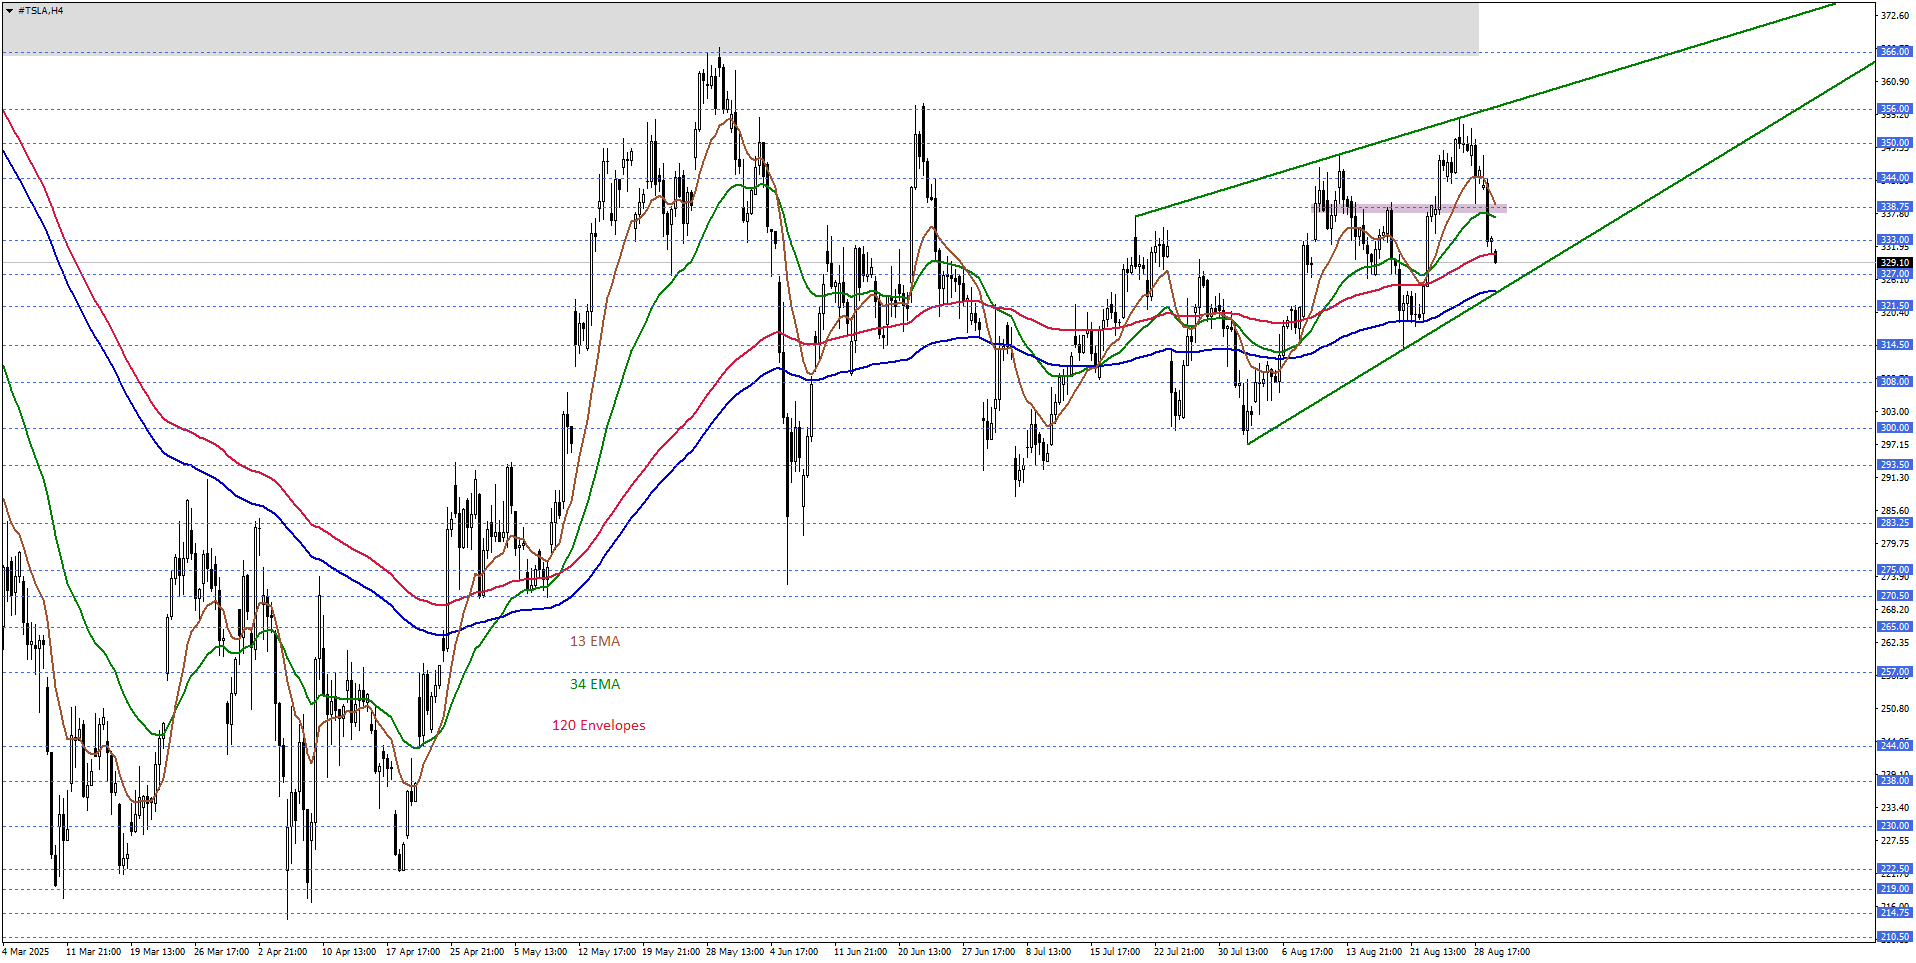Click the 19 May 21:00 time label
1916x963 pixels.
pyautogui.click(x=671, y=952)
